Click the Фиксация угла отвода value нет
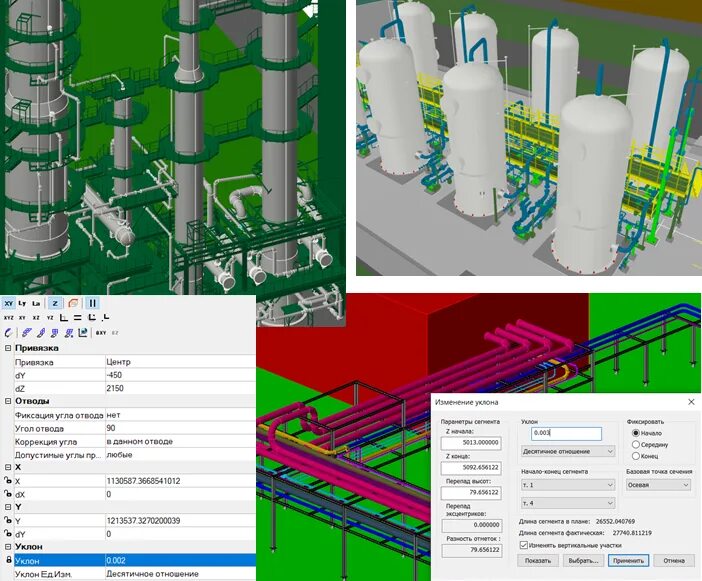Screen dimensions: 702x581 [x=180, y=415]
